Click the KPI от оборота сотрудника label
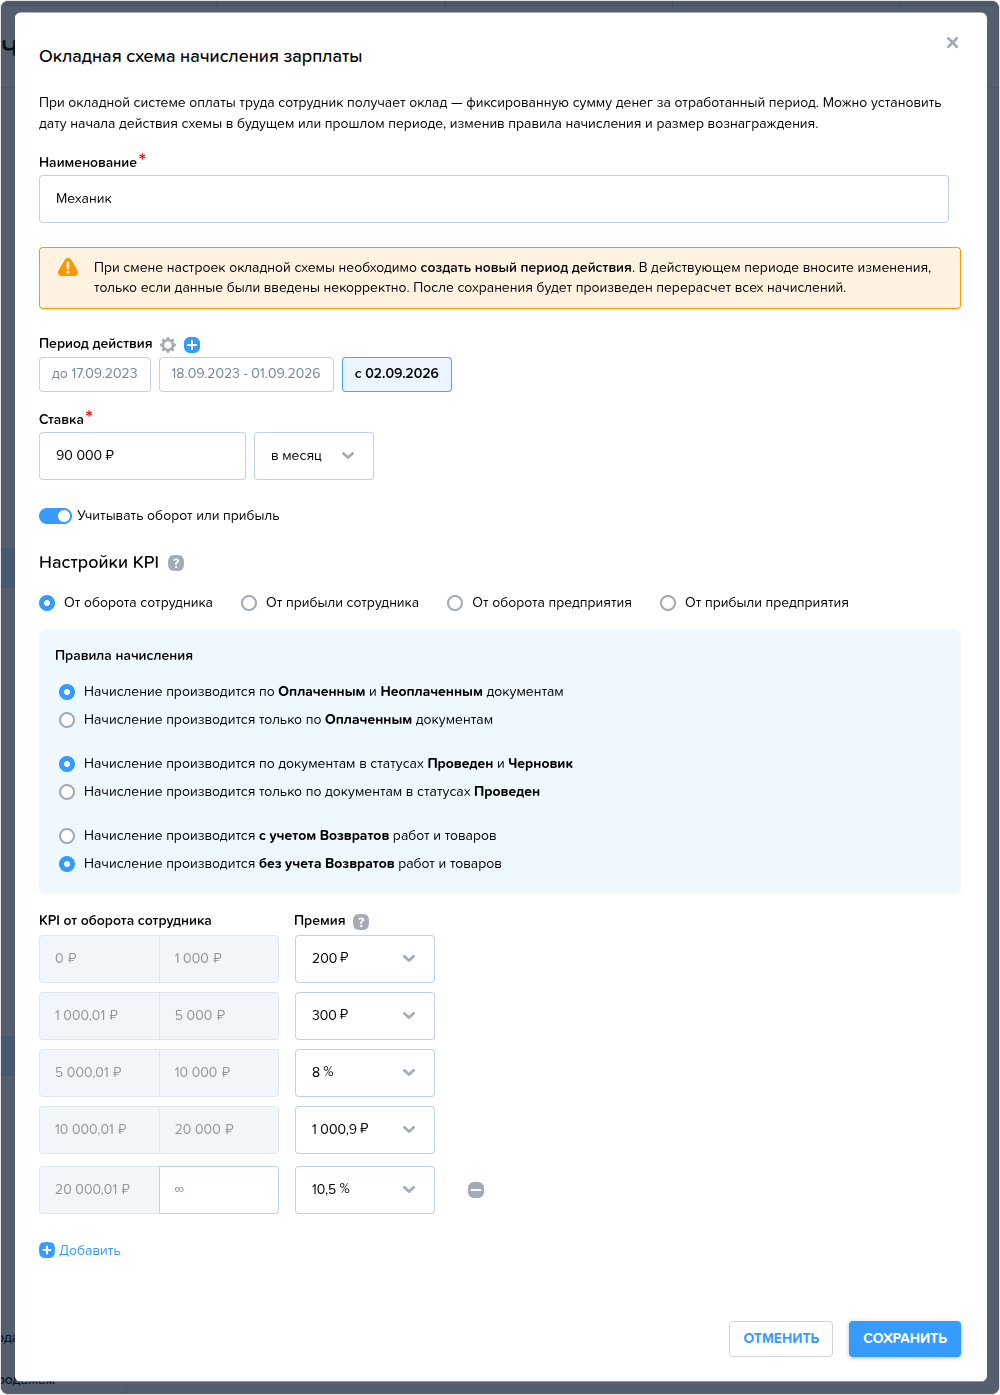Viewport: 1000px width, 1395px height. coord(125,921)
